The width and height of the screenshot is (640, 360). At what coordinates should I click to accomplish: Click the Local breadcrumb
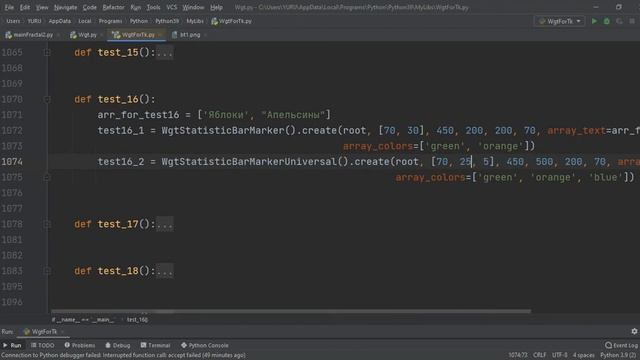pos(84,21)
